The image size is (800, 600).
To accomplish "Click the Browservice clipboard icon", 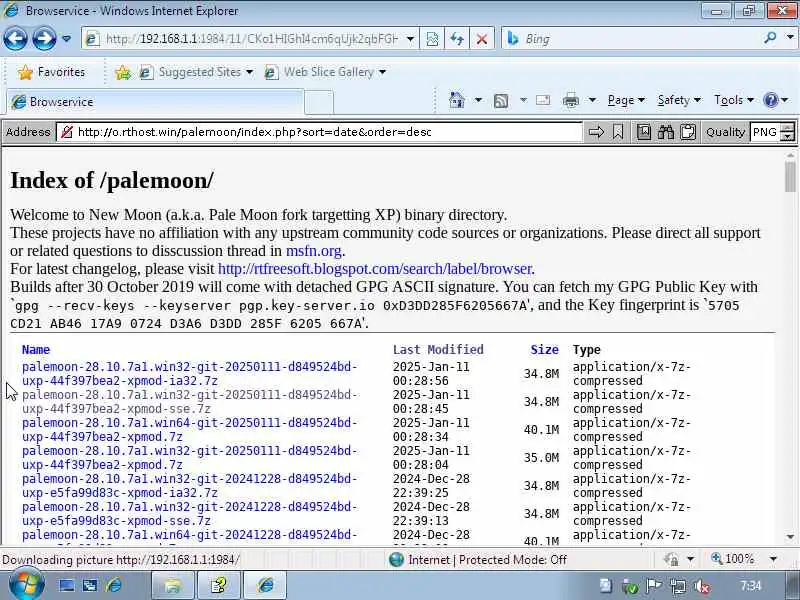I will click(688, 132).
